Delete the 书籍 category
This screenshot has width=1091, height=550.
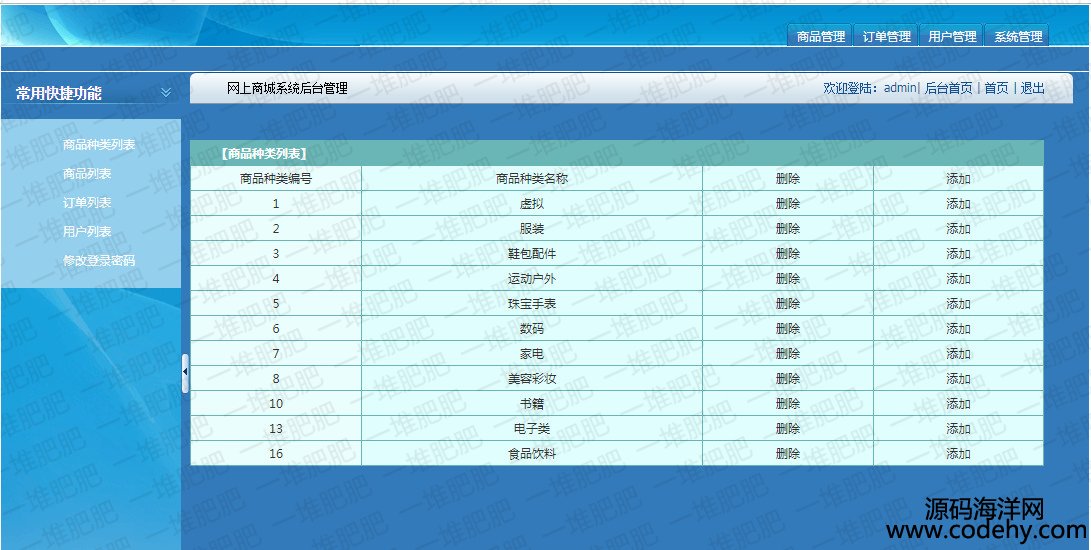tap(788, 404)
